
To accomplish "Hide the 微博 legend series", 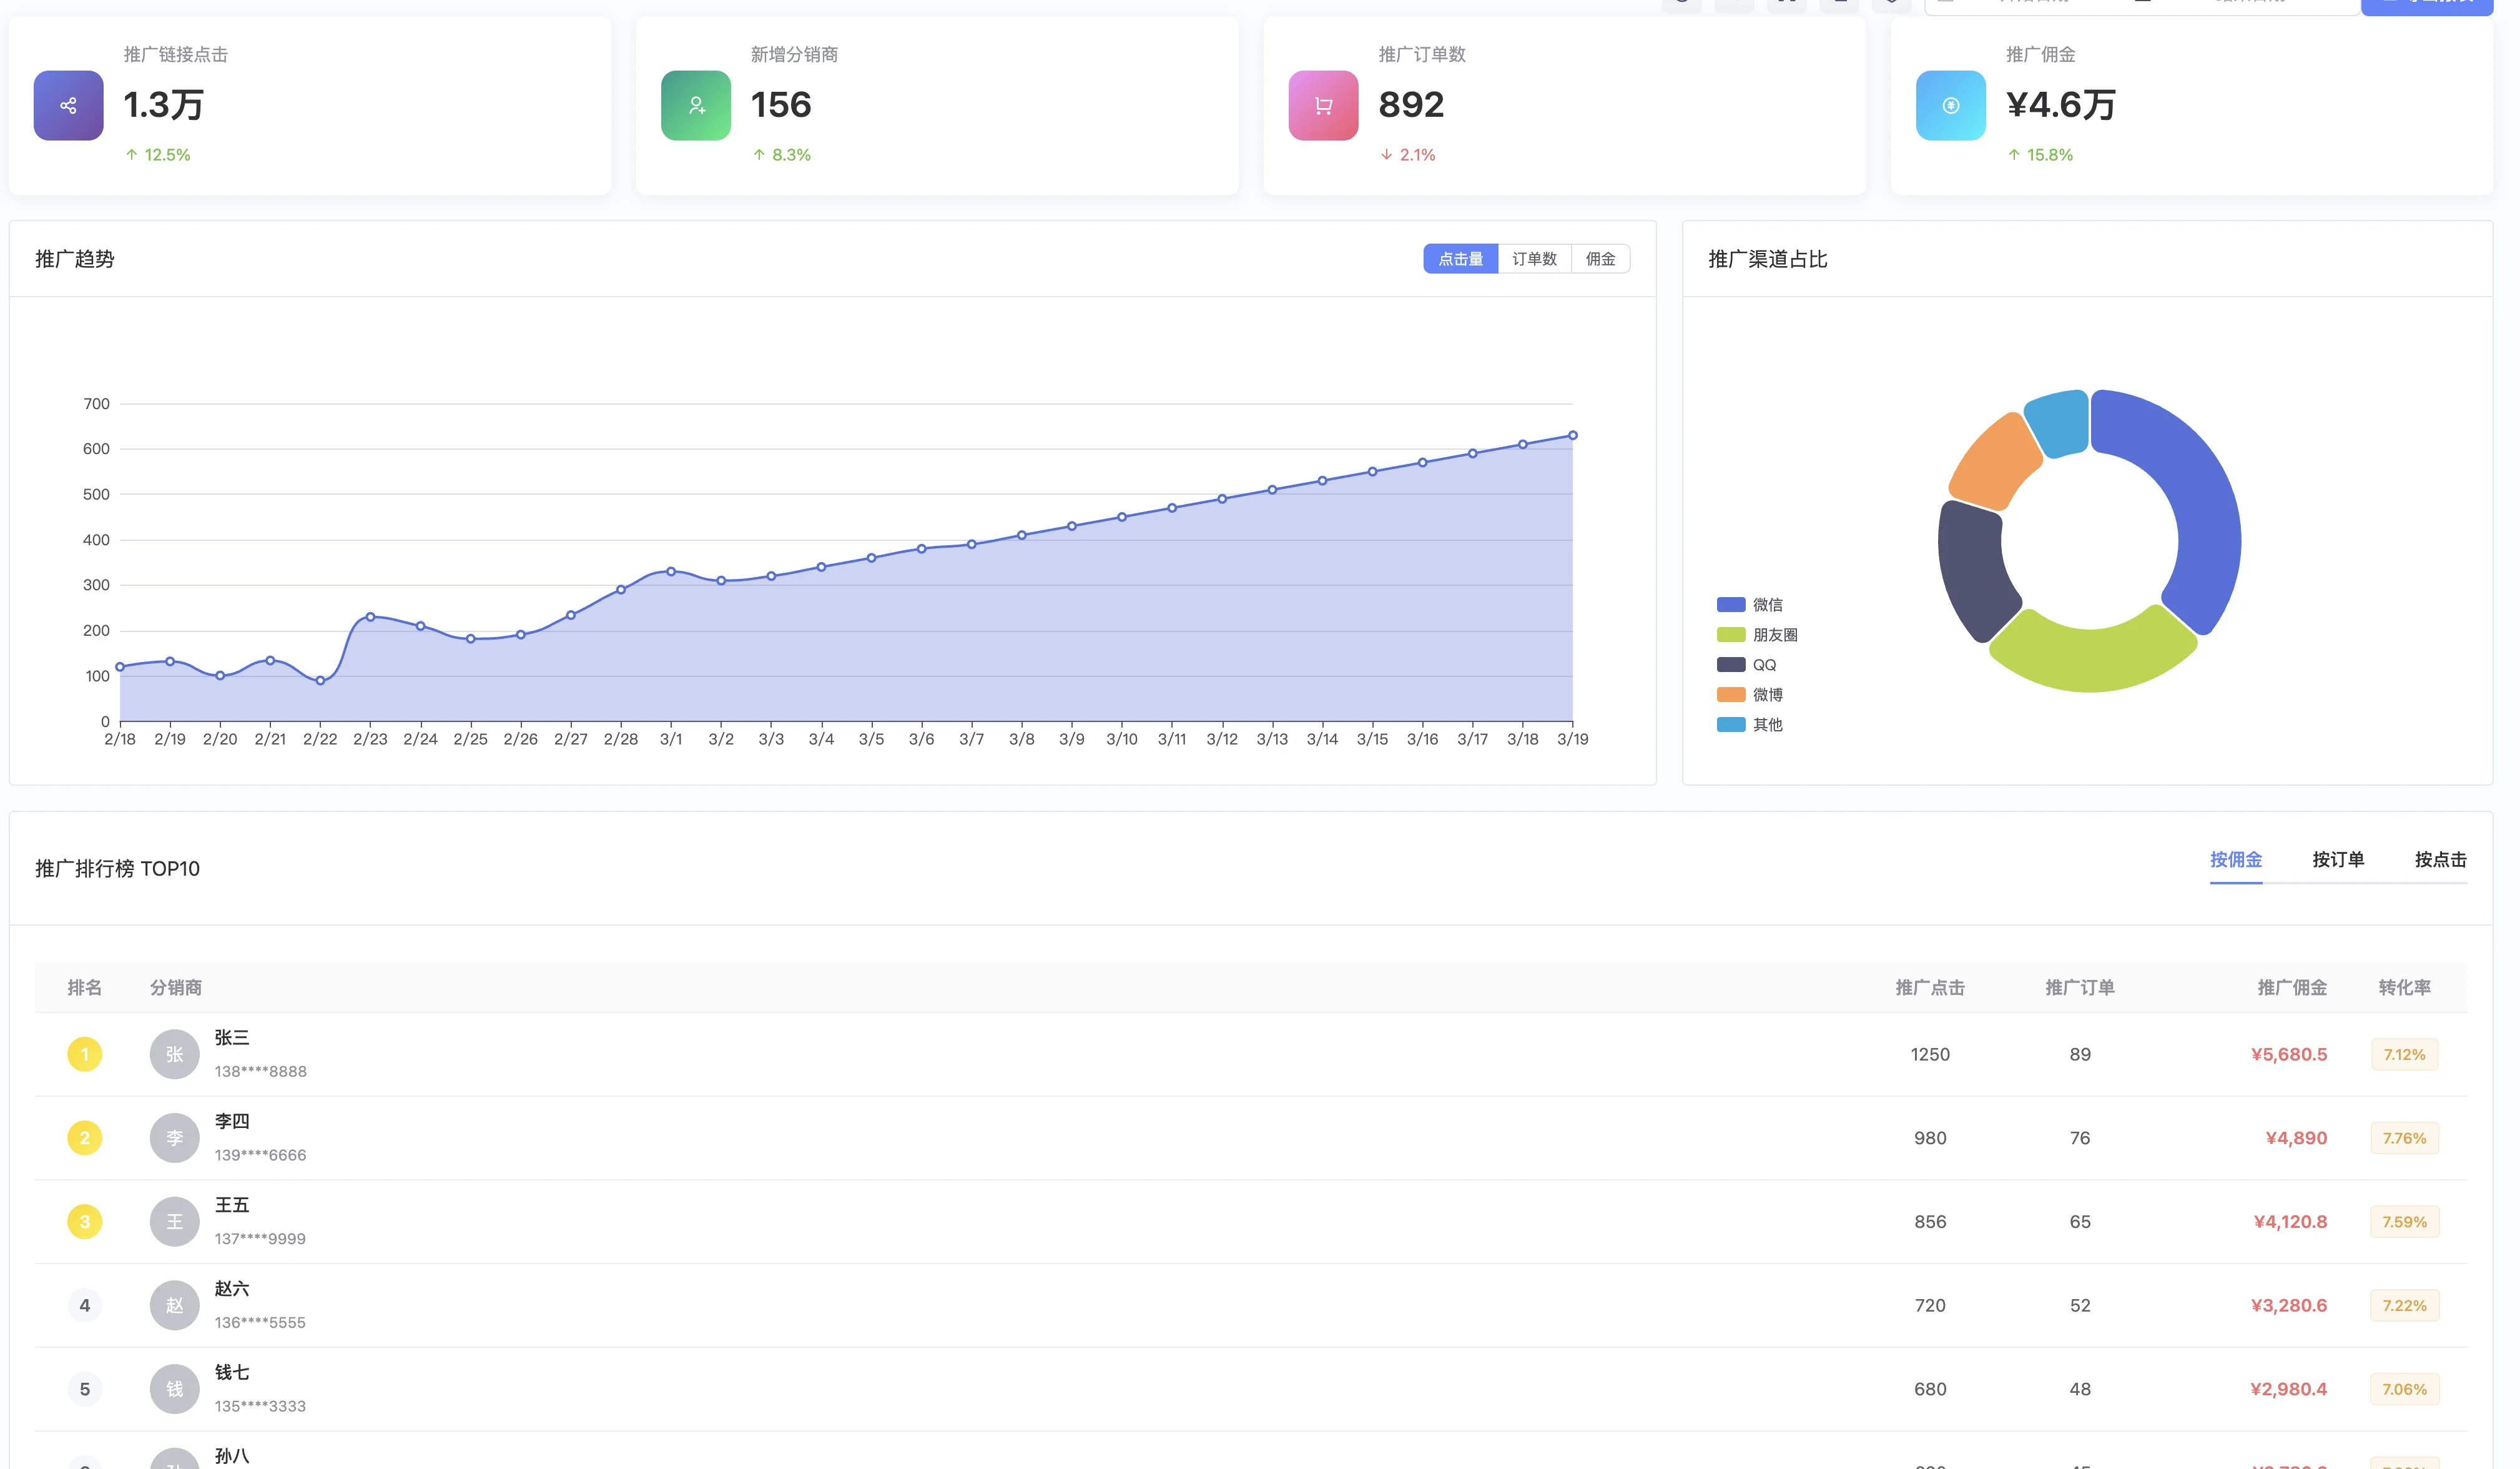I will [1767, 695].
